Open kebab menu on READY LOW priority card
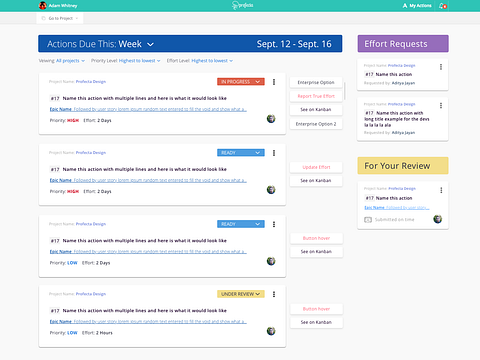480x360 pixels. point(274,224)
